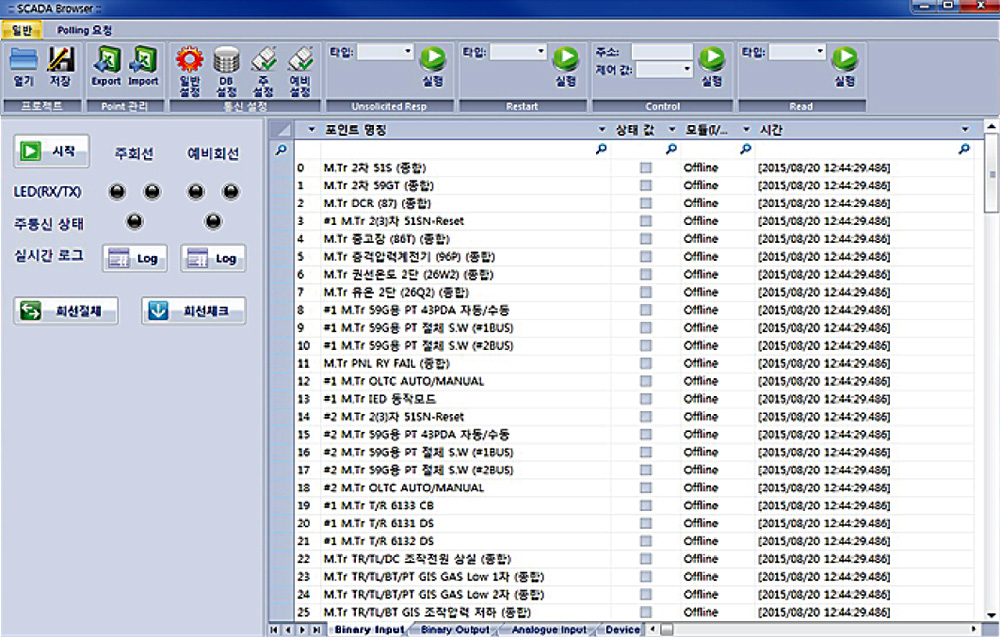Run the Unsolicited Resp 실행 button

433,67
